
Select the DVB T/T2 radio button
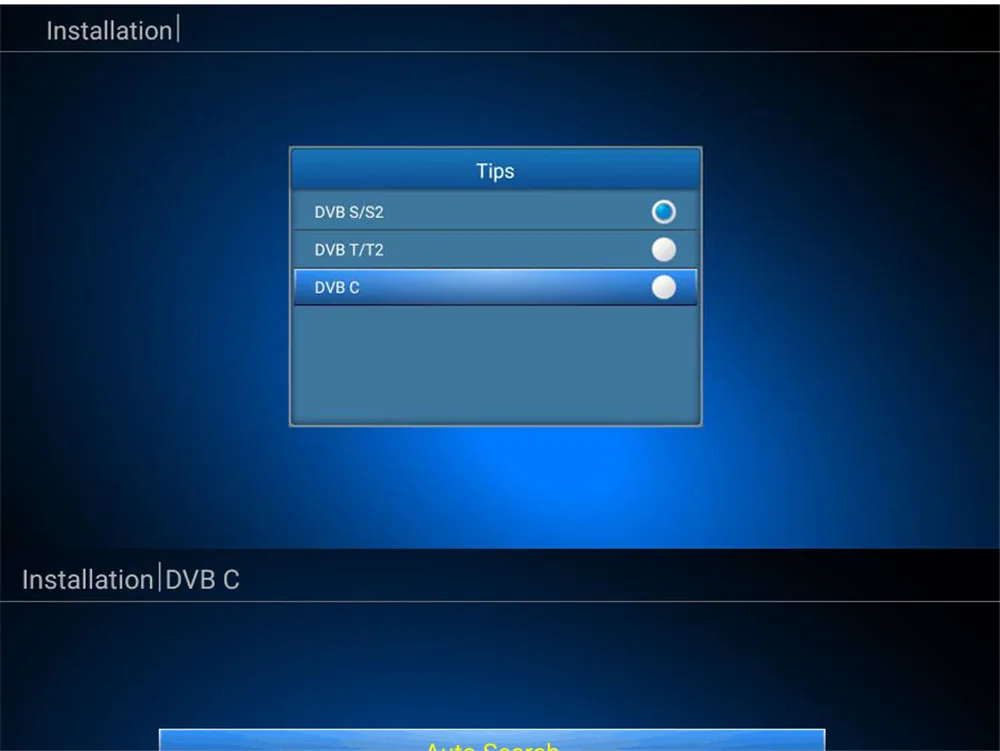(663, 249)
